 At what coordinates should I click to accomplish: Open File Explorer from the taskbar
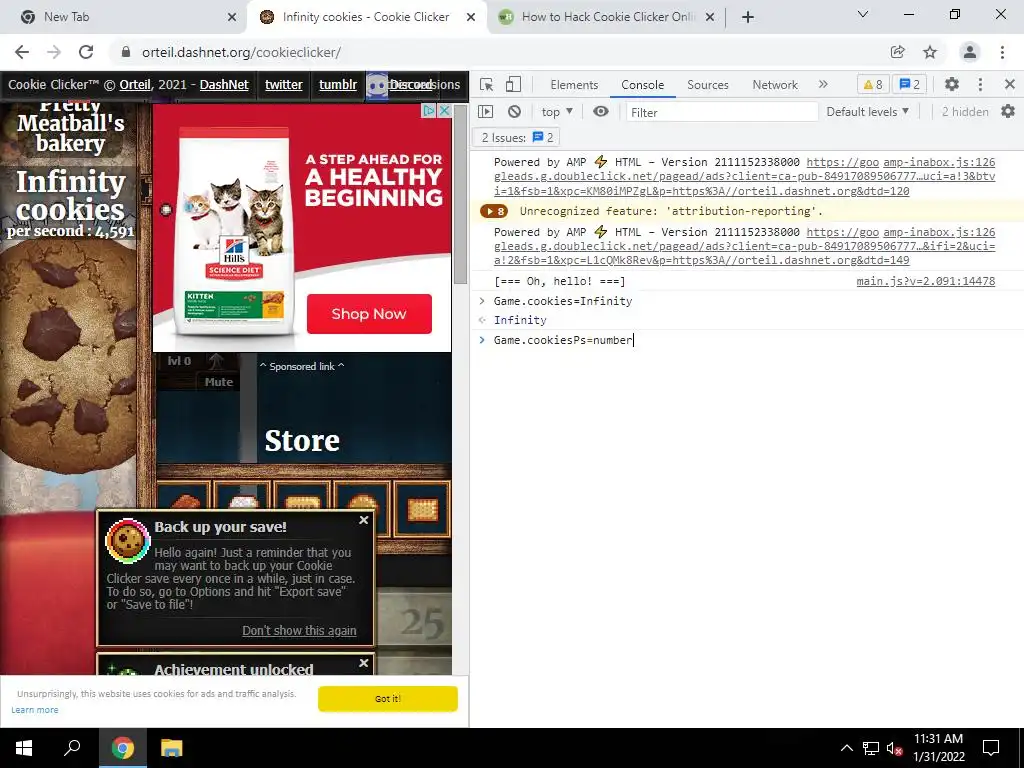pos(171,748)
